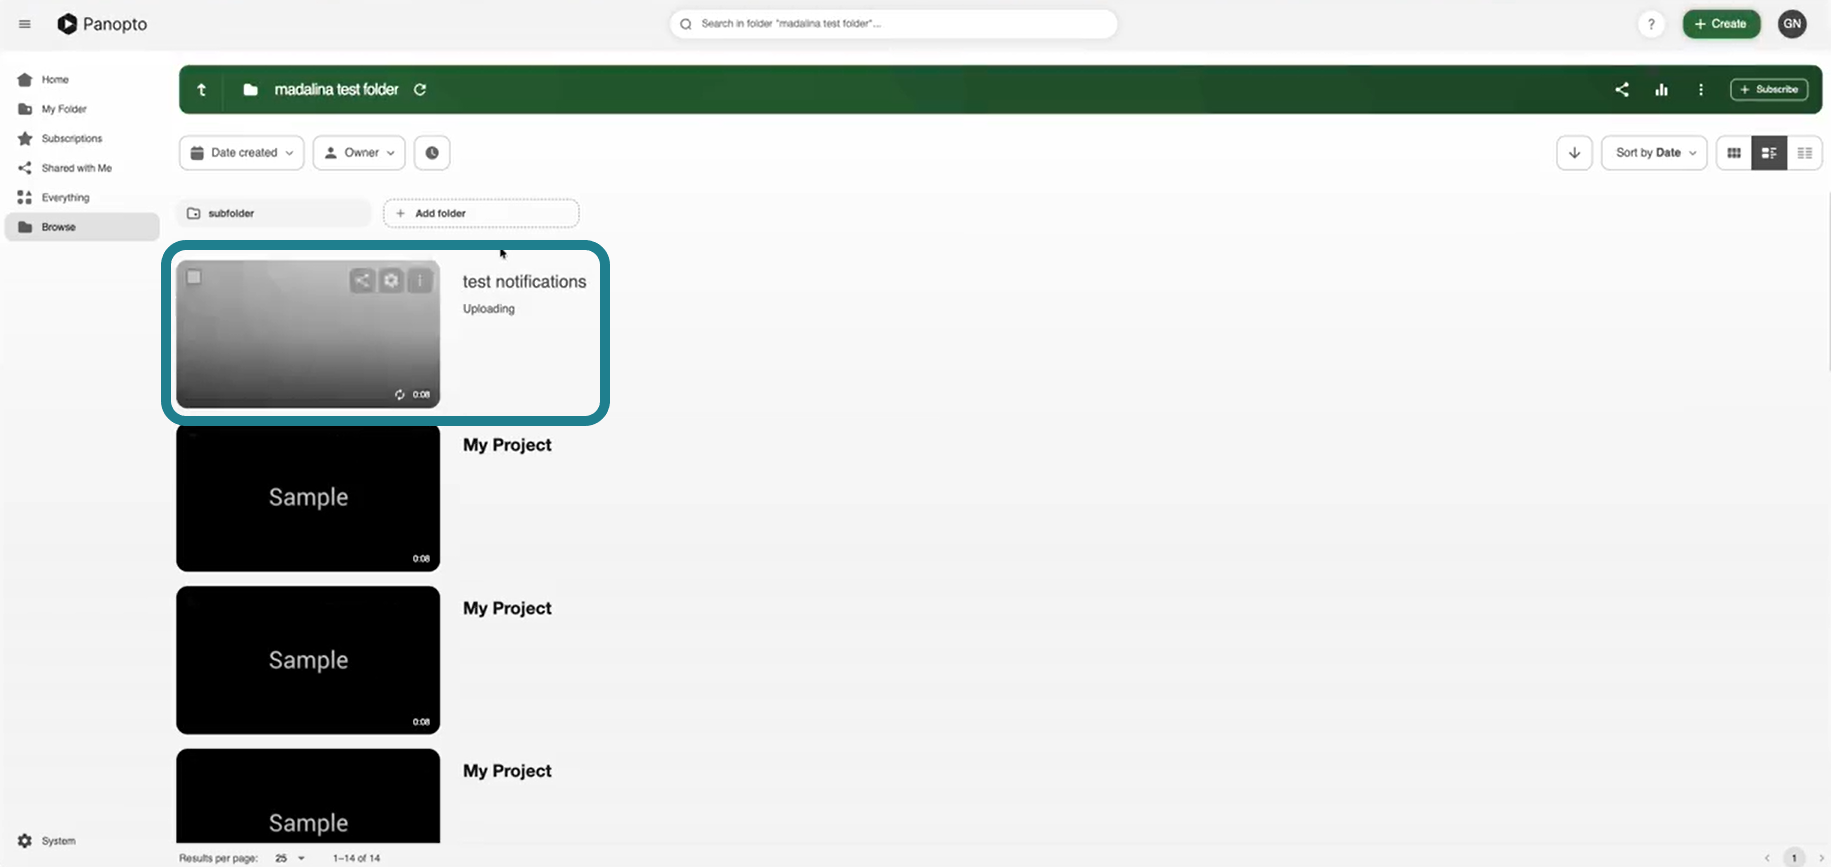
Task: Refresh the madalina test folder
Action: click(x=420, y=90)
